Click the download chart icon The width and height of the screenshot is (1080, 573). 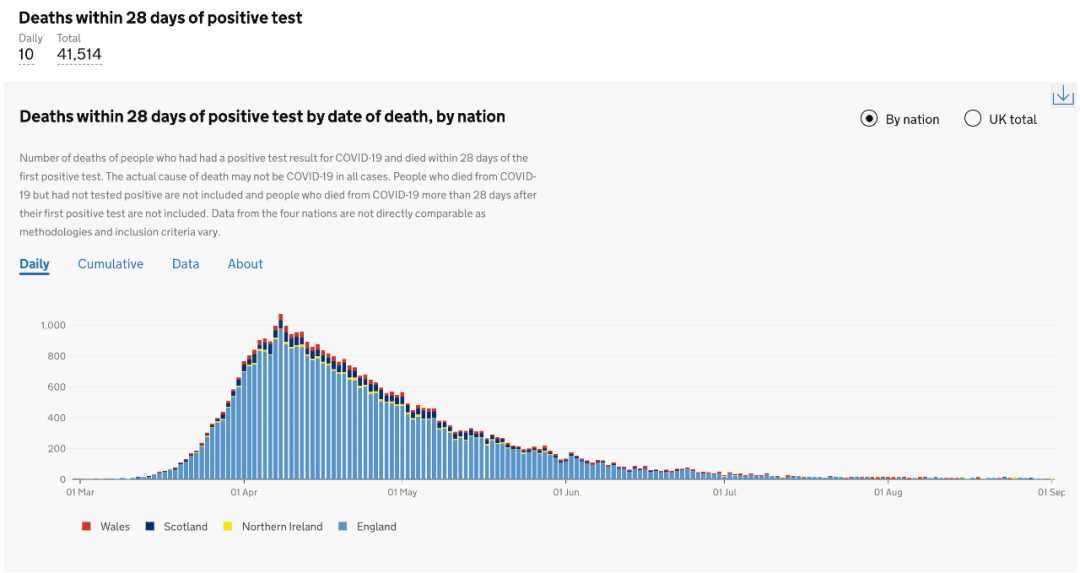click(x=1063, y=95)
